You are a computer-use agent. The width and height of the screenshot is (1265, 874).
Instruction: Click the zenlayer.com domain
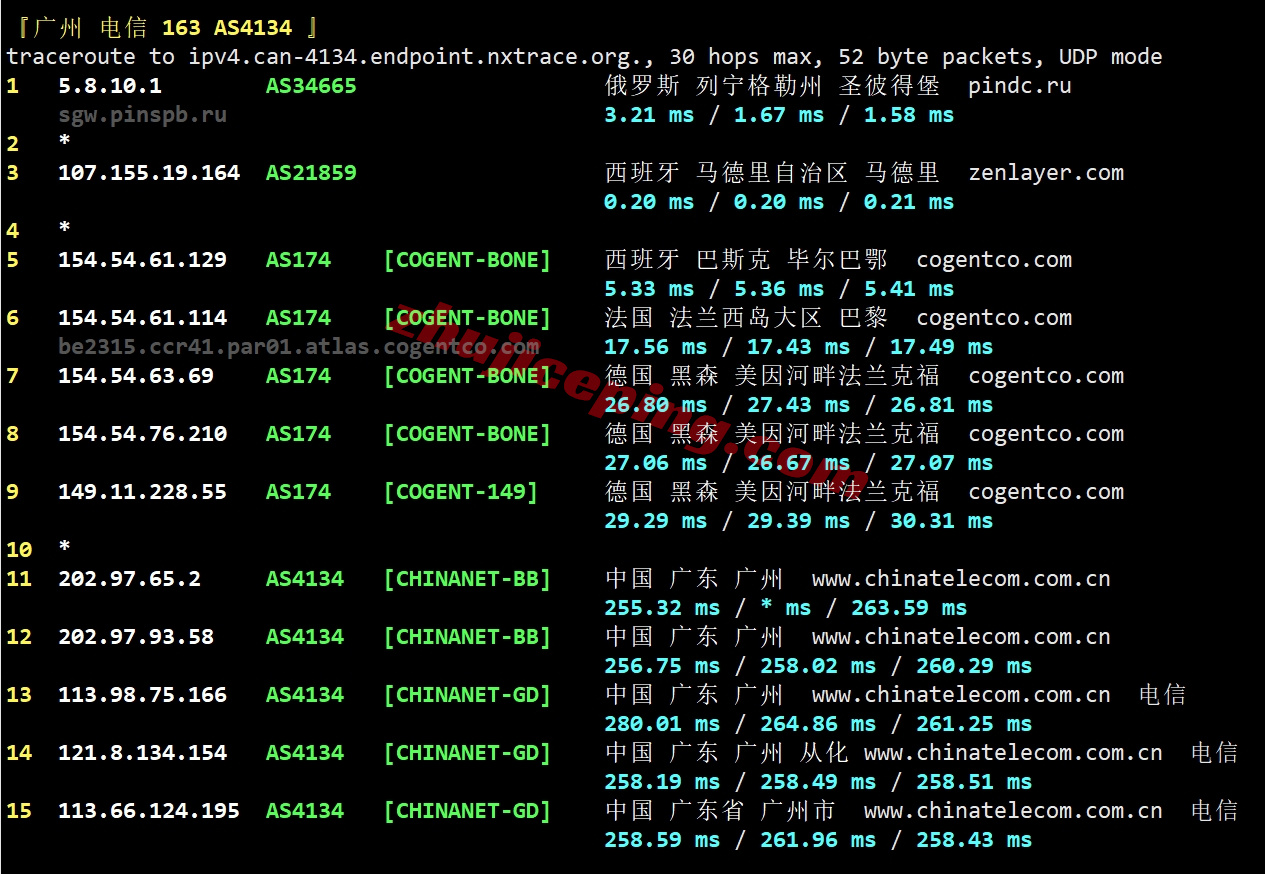[x=1046, y=173]
